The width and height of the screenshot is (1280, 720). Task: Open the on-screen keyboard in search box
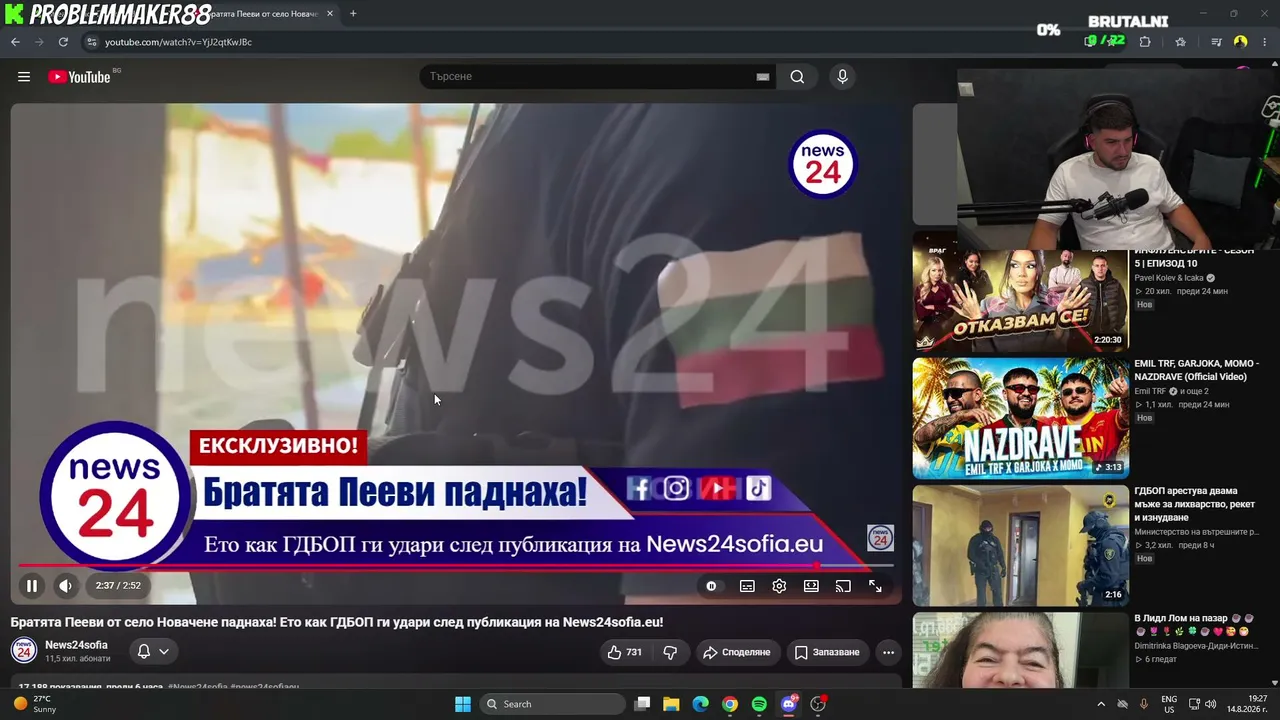(763, 77)
